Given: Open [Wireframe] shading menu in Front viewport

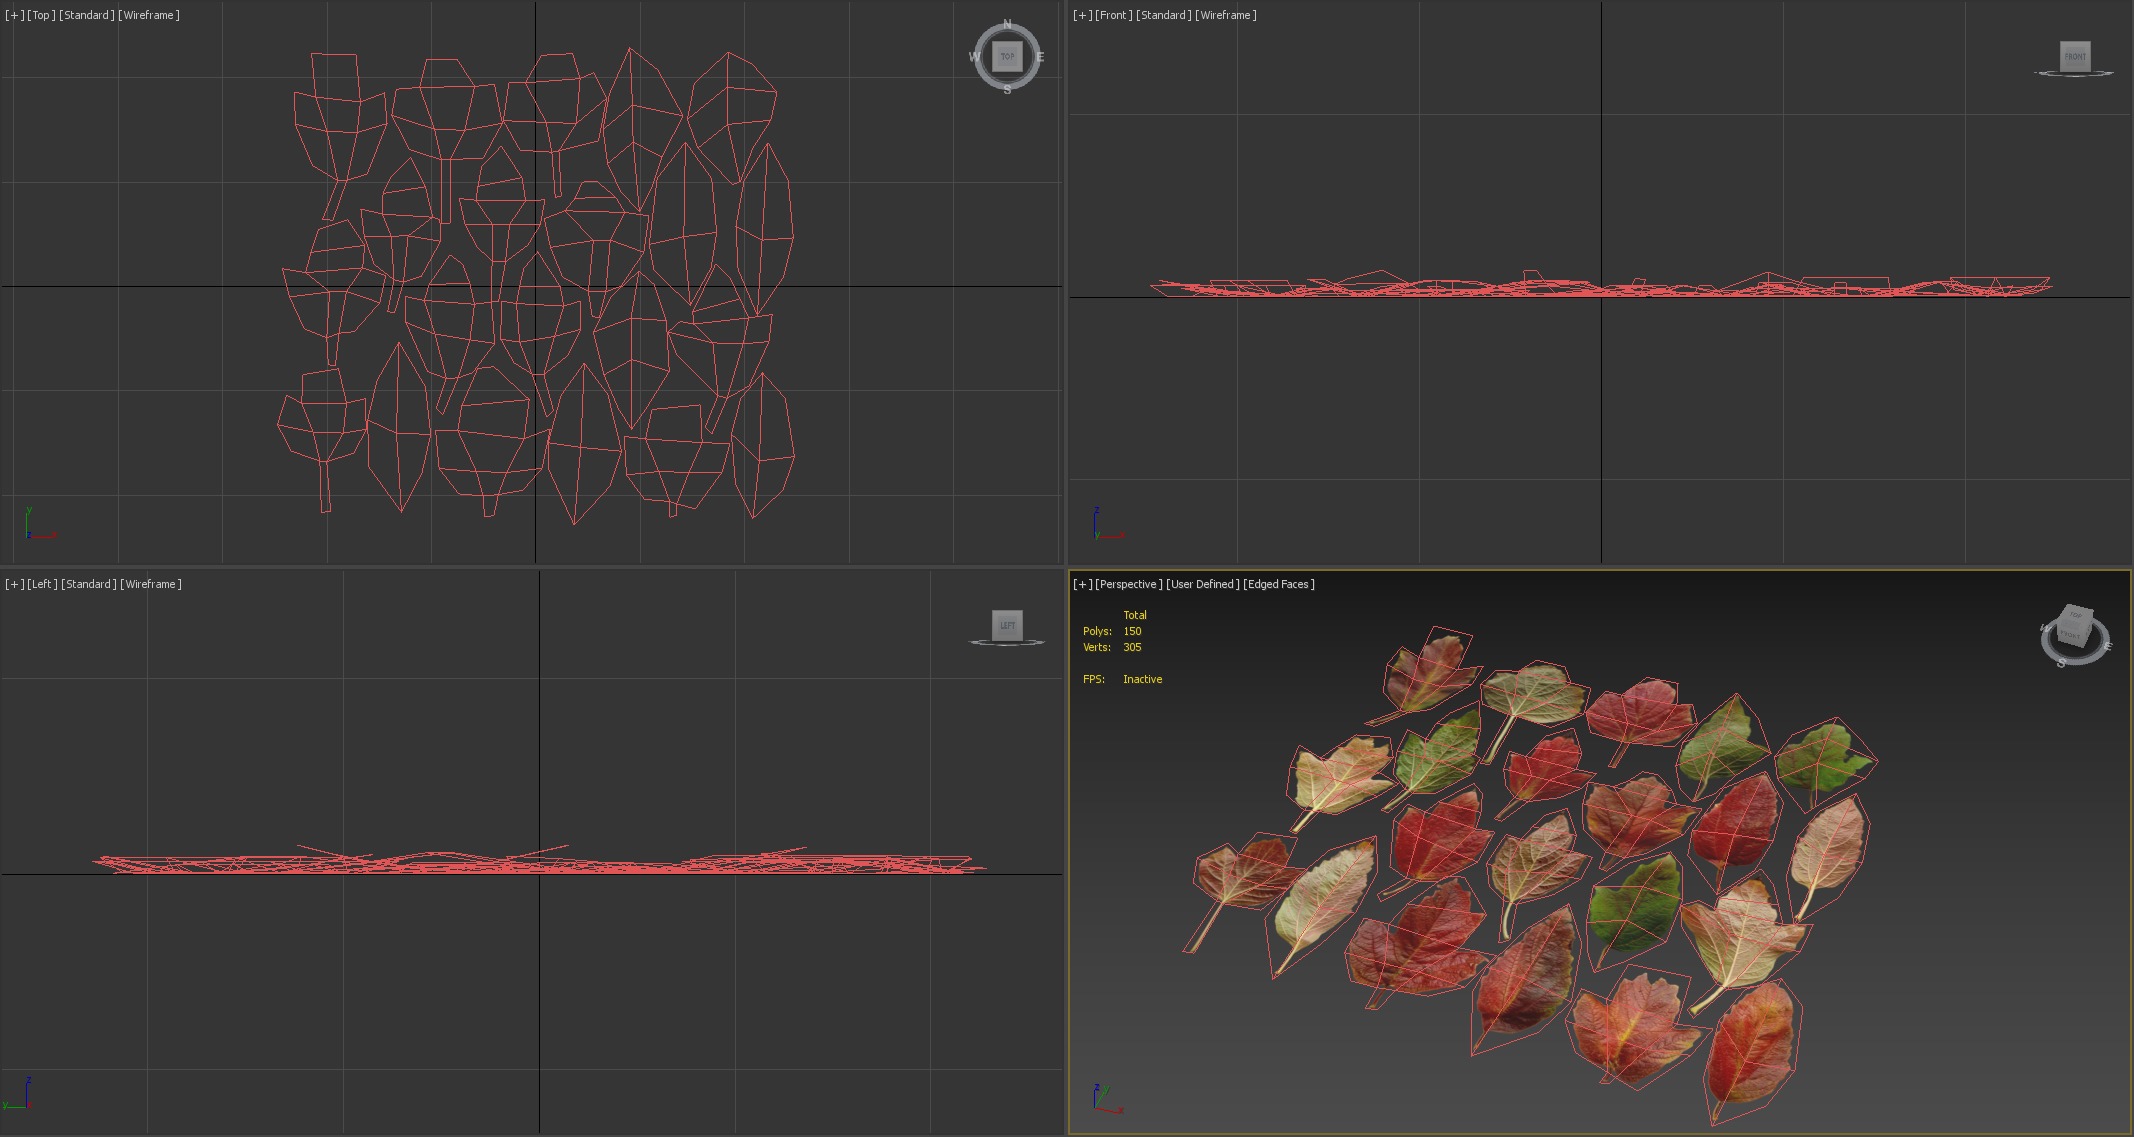Looking at the screenshot, I should pyautogui.click(x=1226, y=15).
